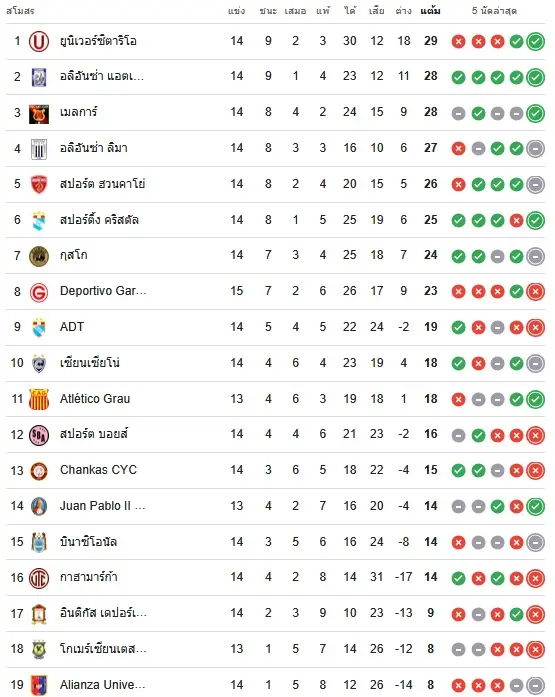Click the Atlético Grau striped crest
The width and height of the screenshot is (555, 697).
39,399
